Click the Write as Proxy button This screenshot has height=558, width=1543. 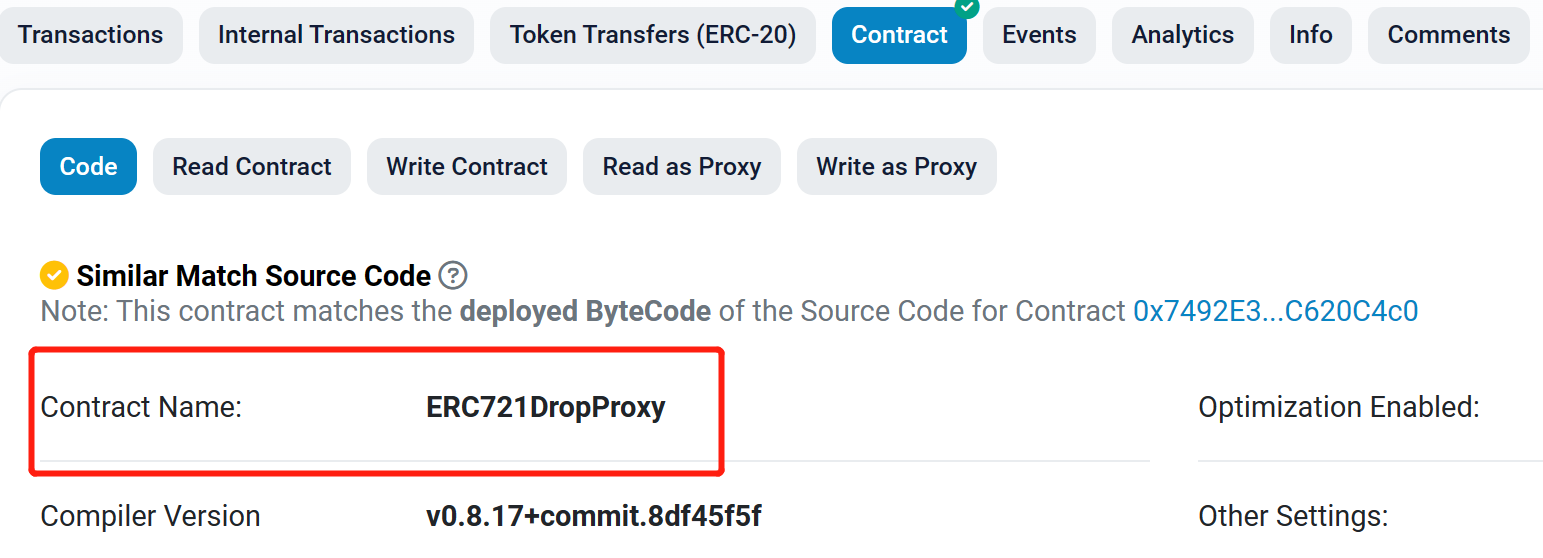[x=896, y=167]
